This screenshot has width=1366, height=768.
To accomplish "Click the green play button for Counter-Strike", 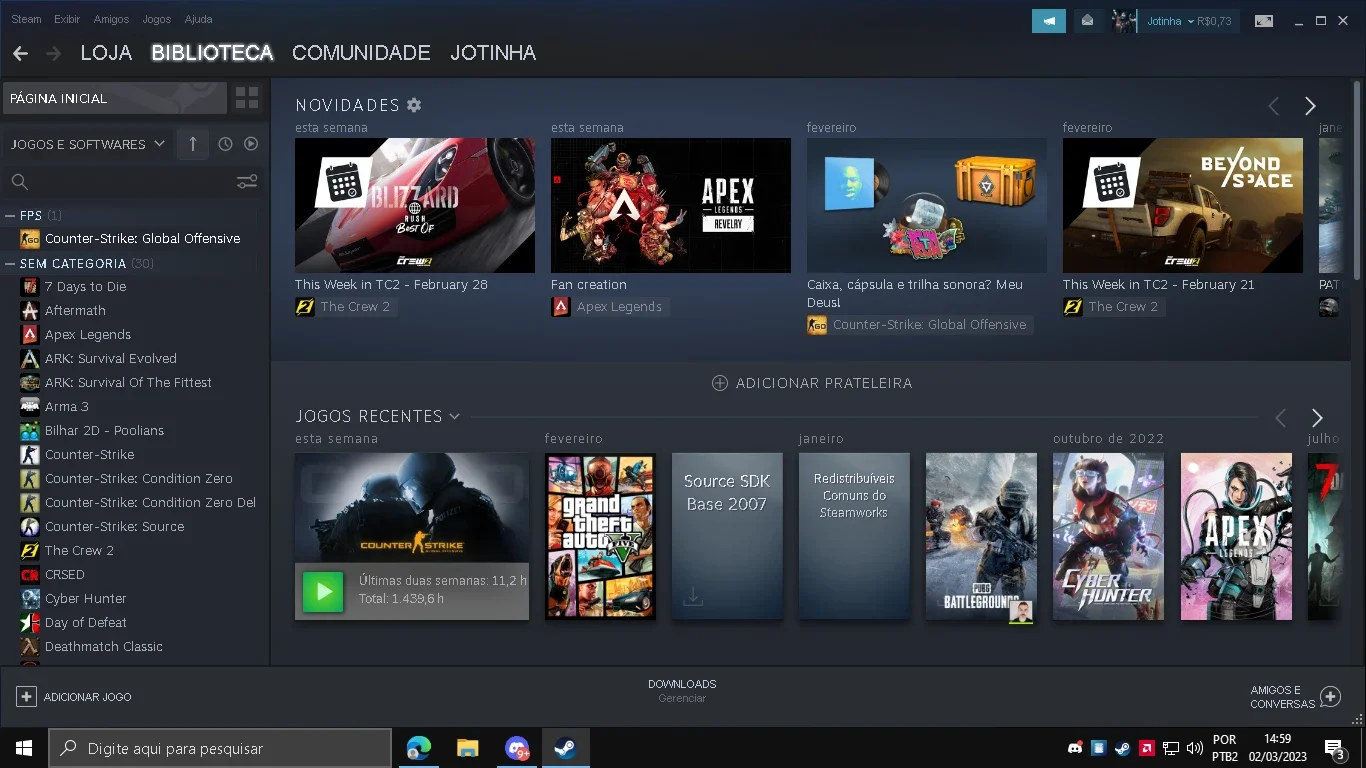I will tap(323, 591).
